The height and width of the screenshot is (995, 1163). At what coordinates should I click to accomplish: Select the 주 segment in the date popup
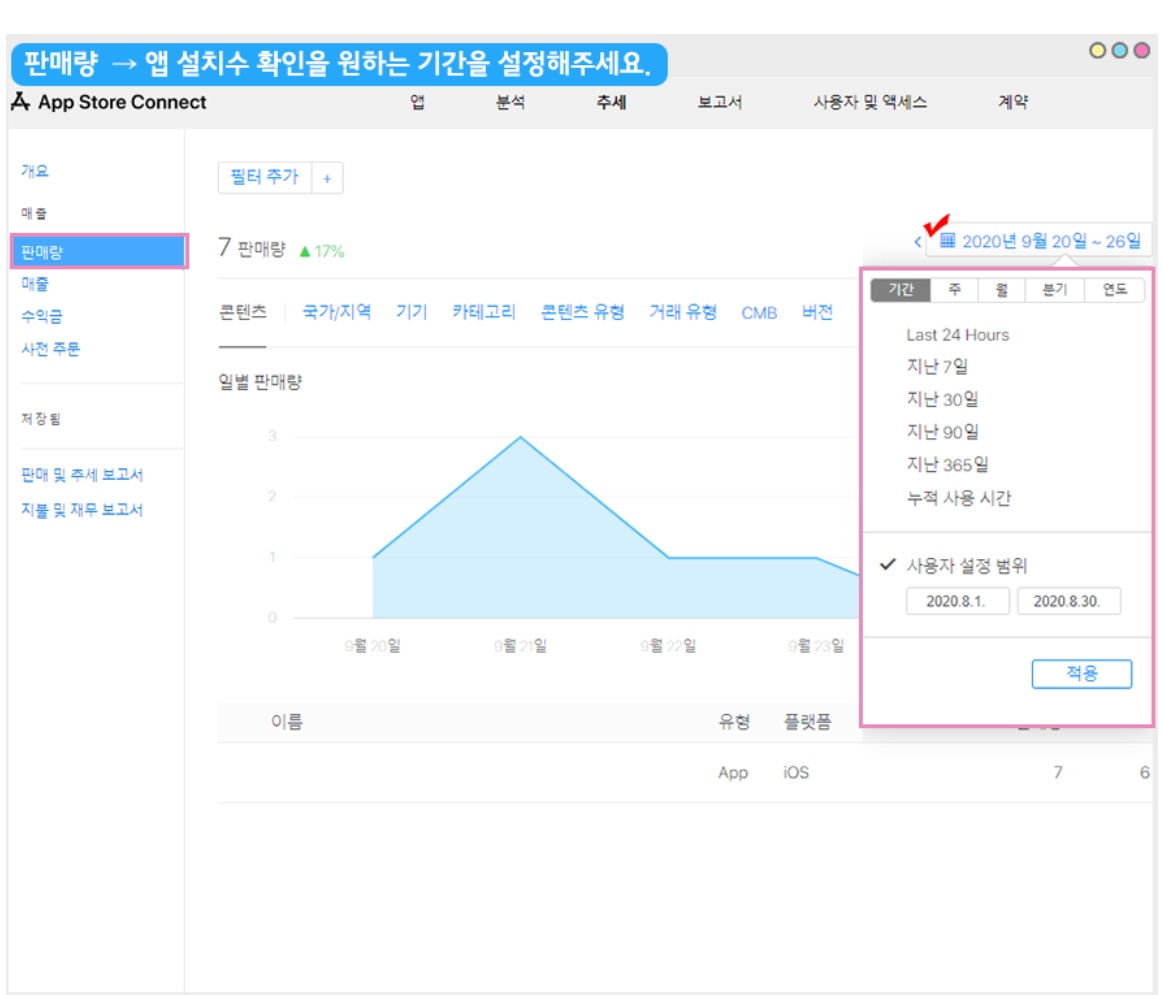[x=955, y=289]
